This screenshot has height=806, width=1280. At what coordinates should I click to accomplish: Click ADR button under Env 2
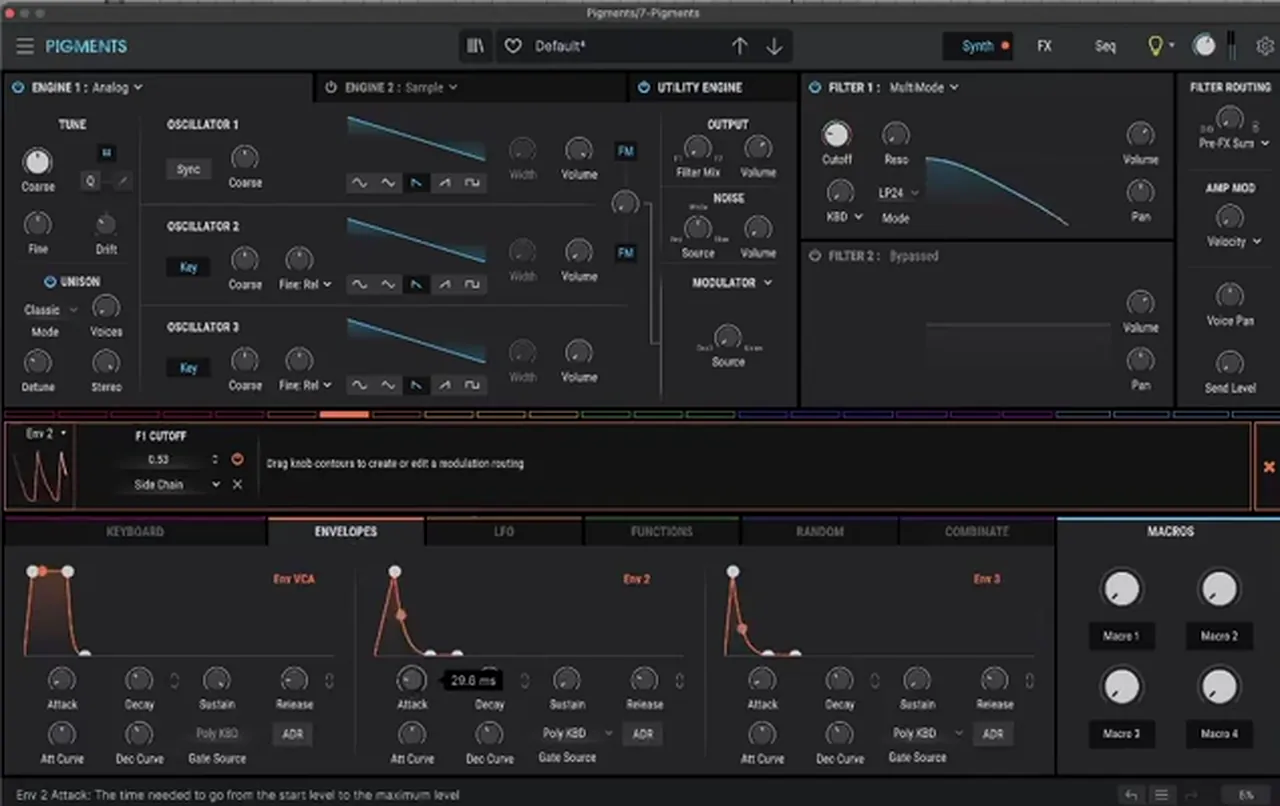643,734
